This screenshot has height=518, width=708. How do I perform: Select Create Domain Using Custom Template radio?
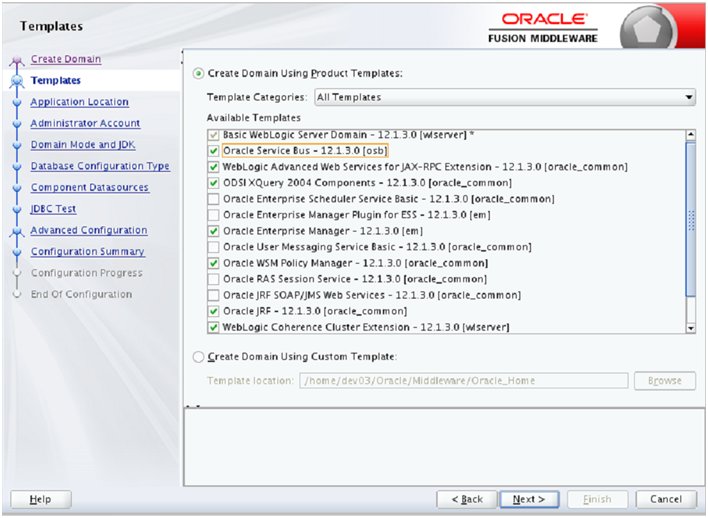[198, 357]
